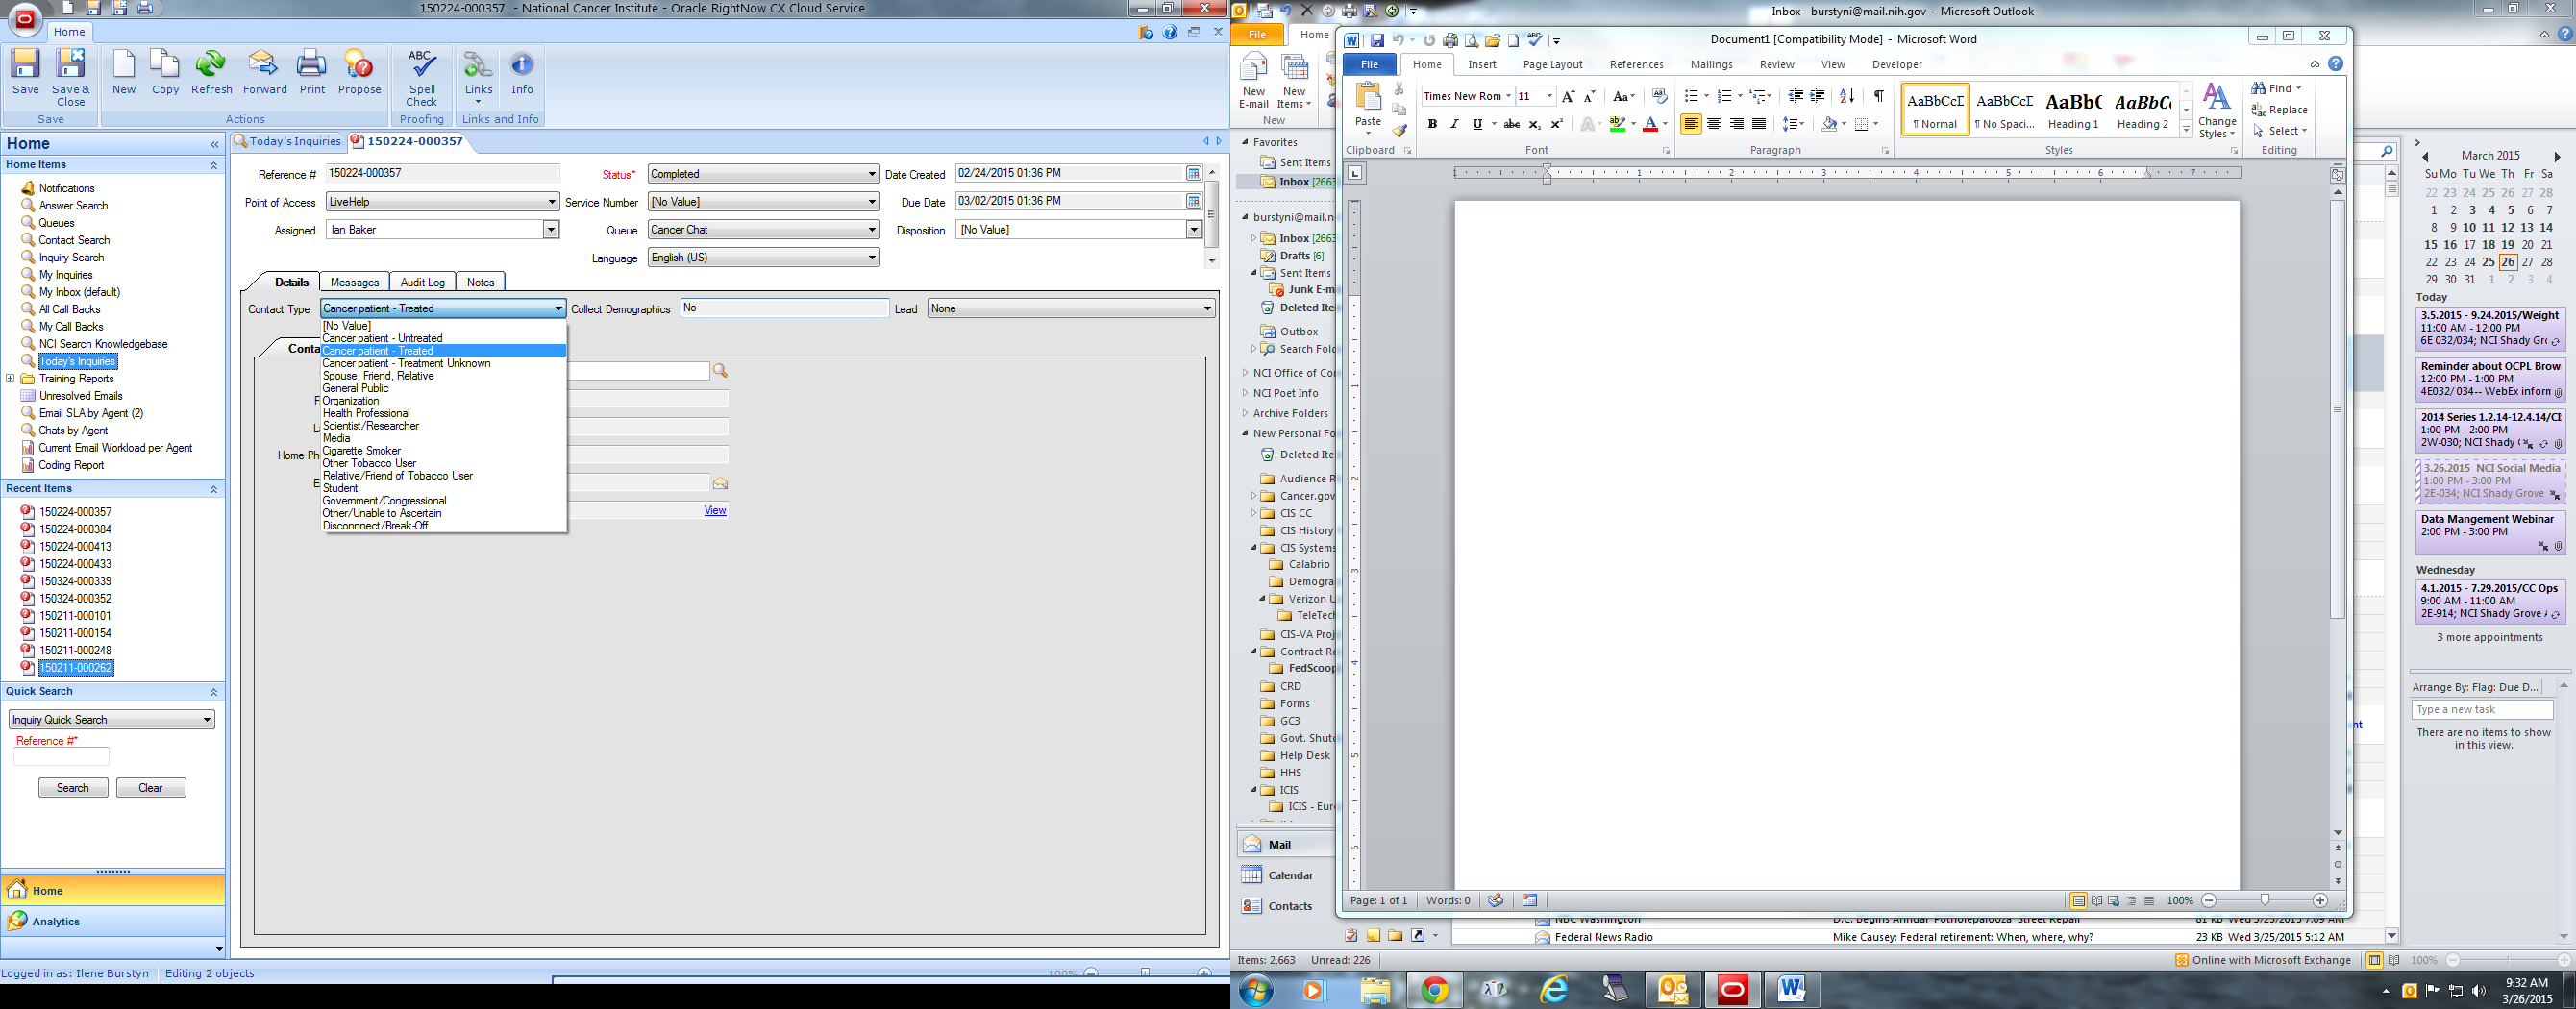This screenshot has height=1009, width=2576.
Task: Open the Inquiry Quick Search dropdown
Action: point(111,719)
